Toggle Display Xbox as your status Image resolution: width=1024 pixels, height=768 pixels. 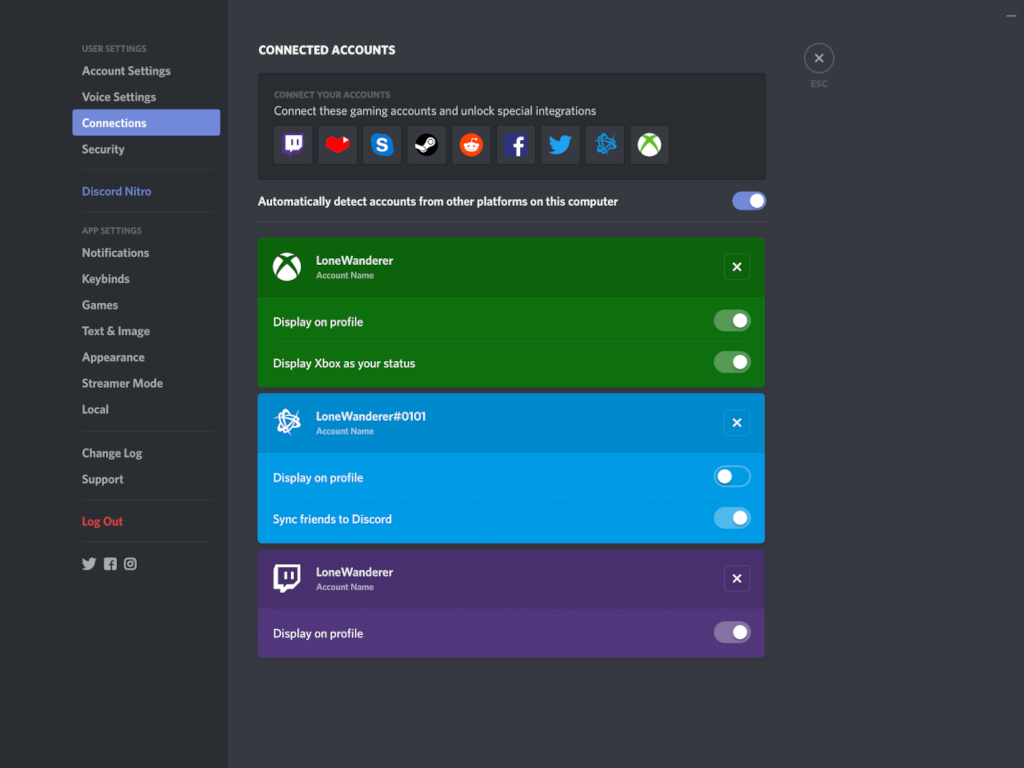[x=732, y=362]
